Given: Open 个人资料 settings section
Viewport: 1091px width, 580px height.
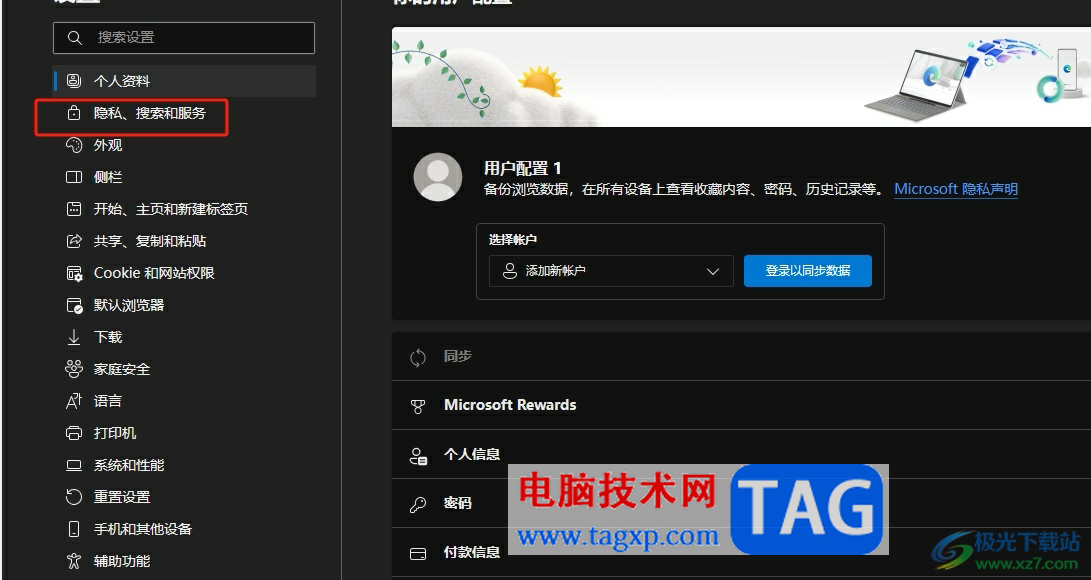Looking at the screenshot, I should [184, 81].
